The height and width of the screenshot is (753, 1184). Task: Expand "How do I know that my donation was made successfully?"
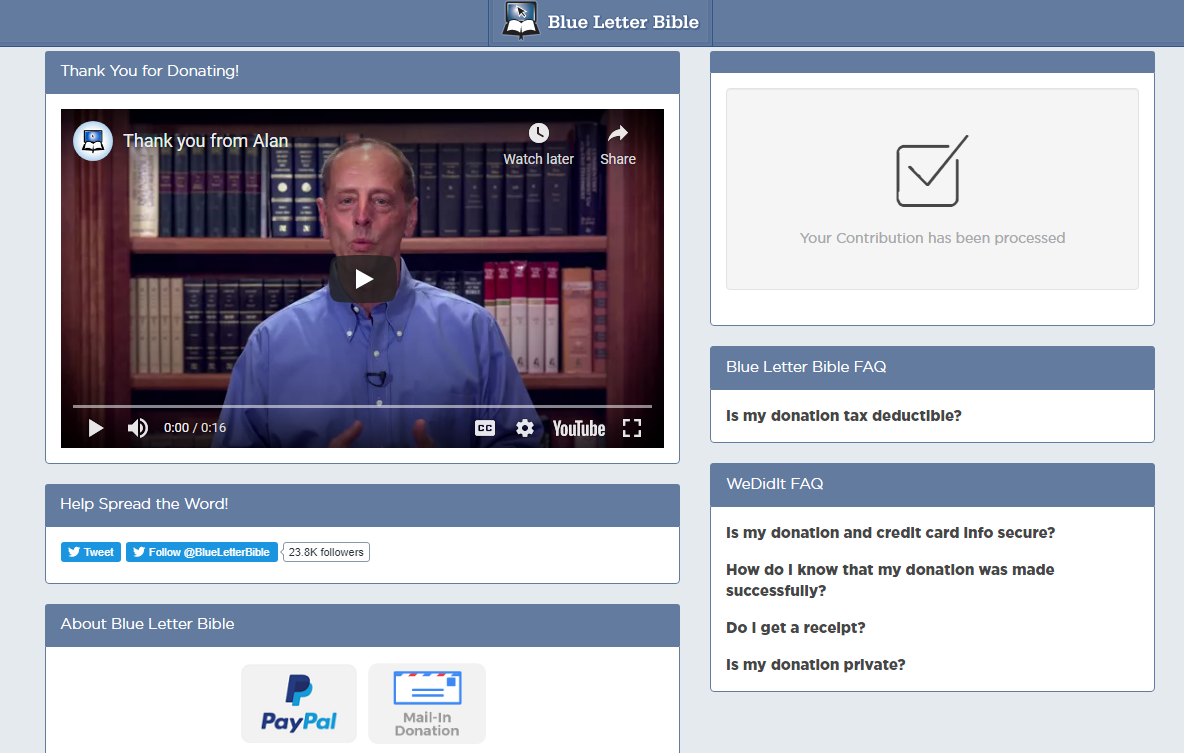click(890, 580)
